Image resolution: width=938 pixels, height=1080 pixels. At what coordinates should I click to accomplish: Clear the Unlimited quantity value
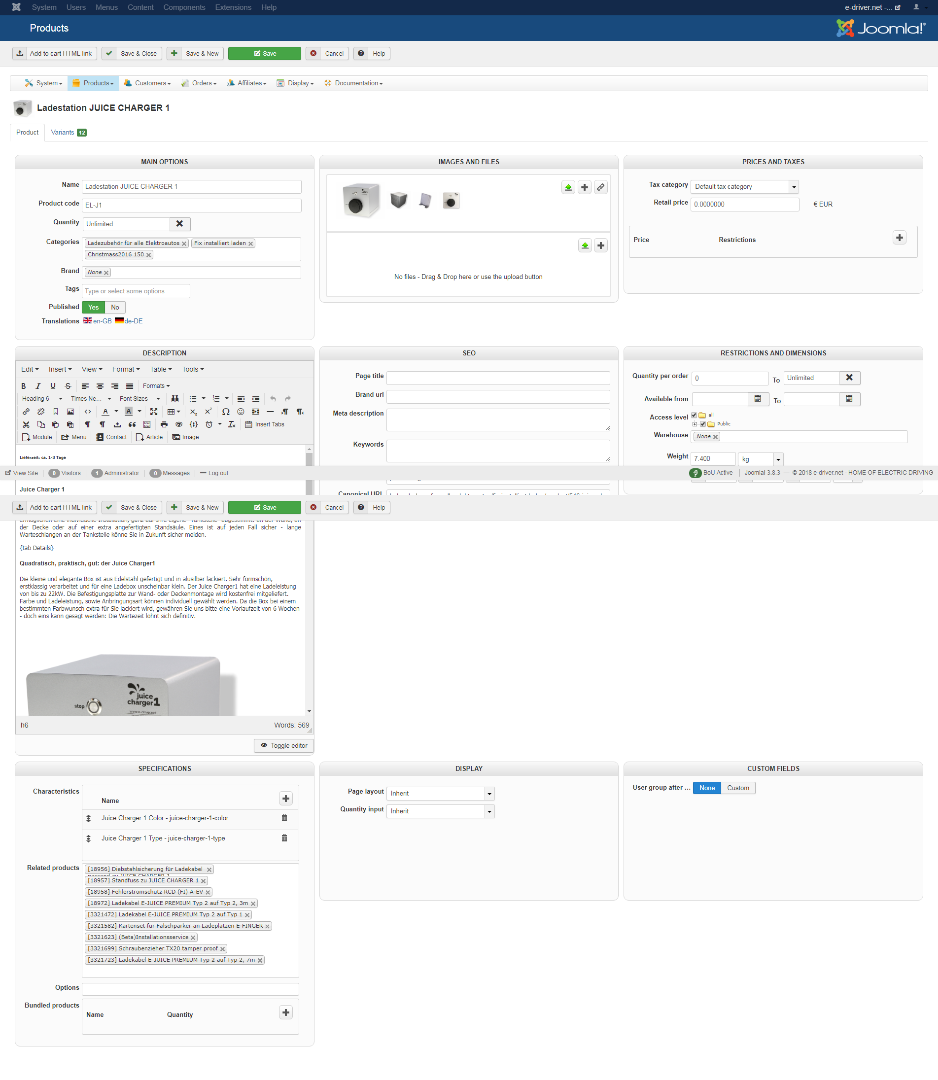click(180, 224)
